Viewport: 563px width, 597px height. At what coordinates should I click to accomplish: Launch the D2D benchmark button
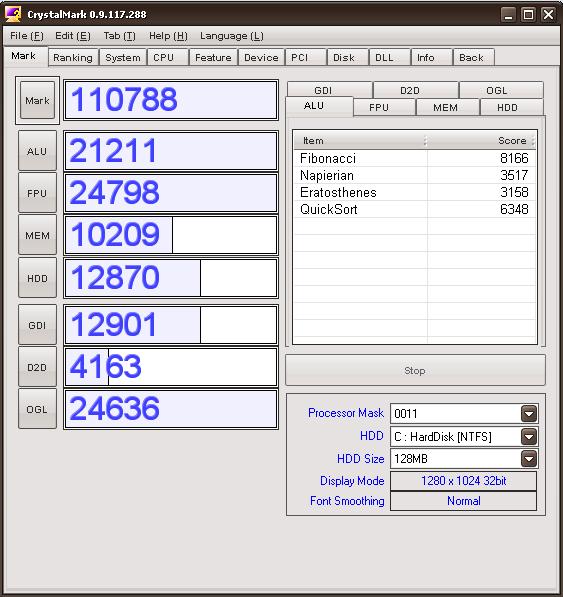click(37, 367)
